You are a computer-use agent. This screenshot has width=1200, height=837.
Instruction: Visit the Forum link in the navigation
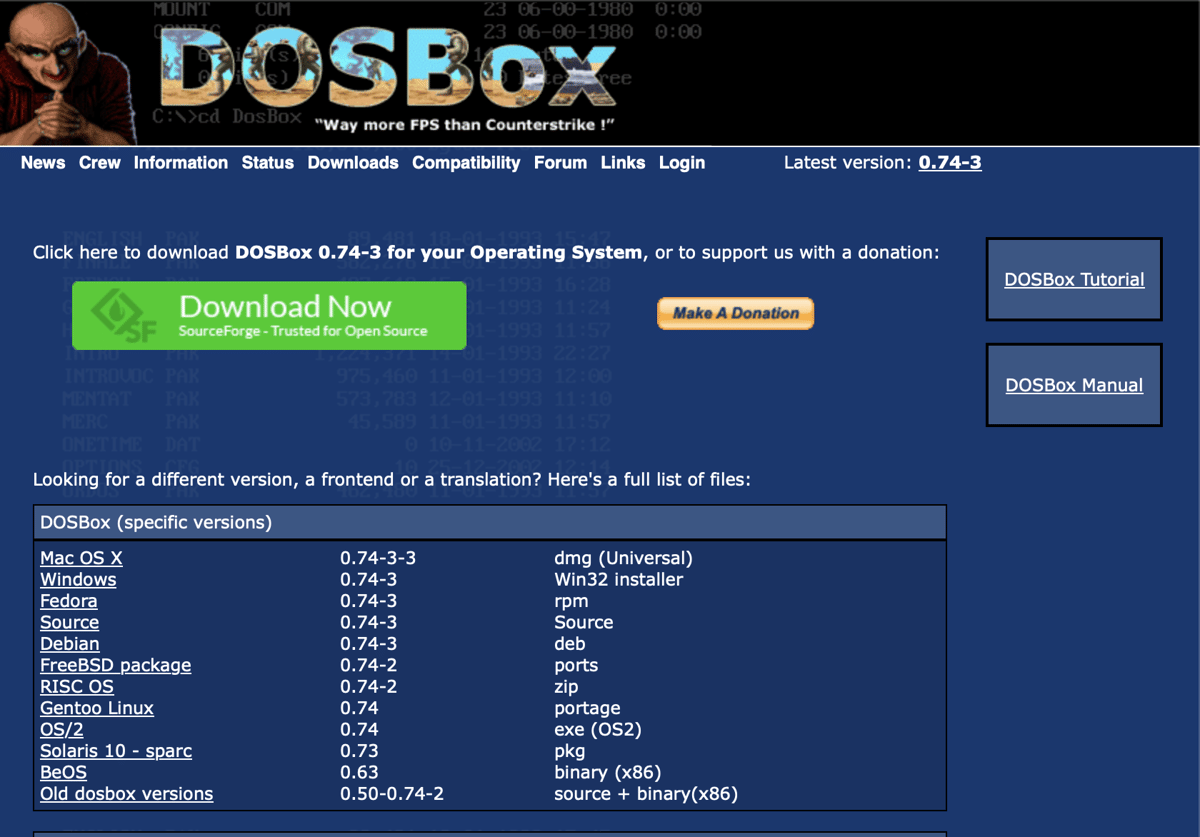[x=561, y=162]
